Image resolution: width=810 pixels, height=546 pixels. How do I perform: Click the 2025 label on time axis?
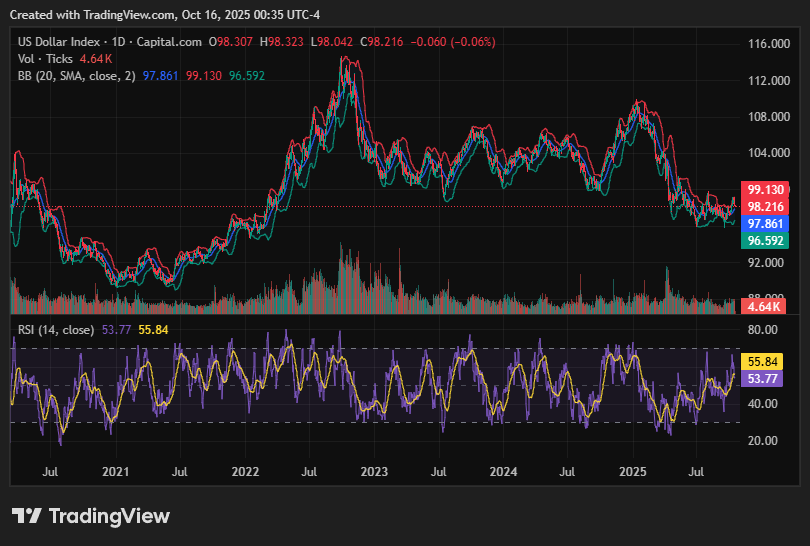[633, 470]
